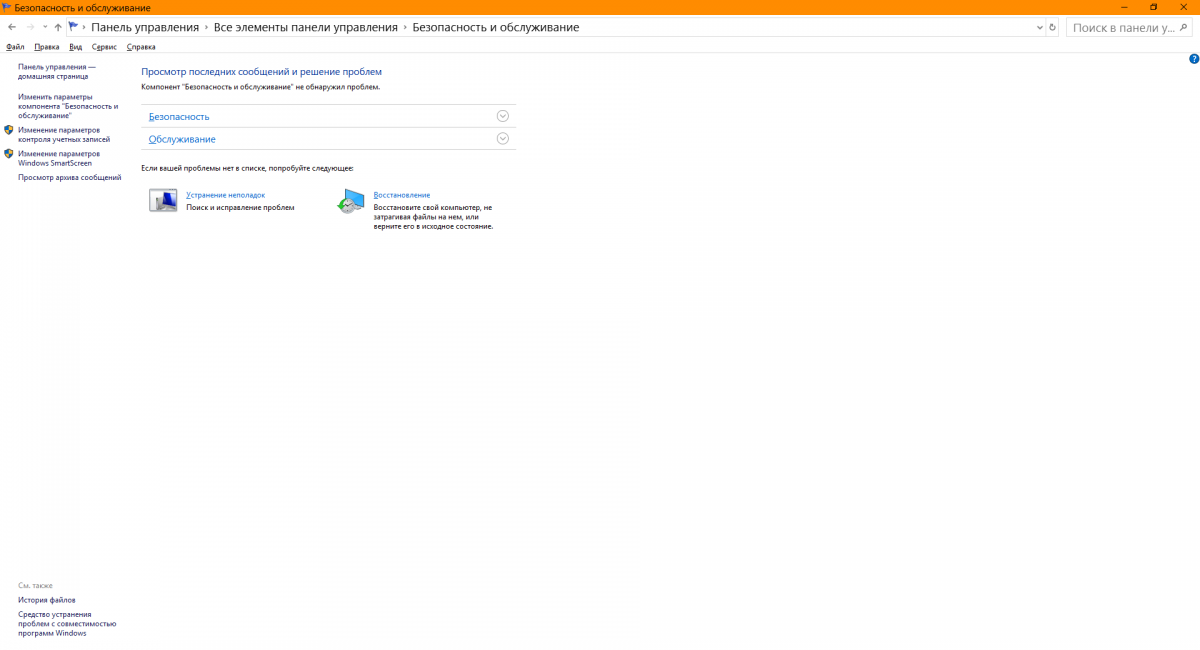Click the Обслуживание section heading

click(182, 139)
